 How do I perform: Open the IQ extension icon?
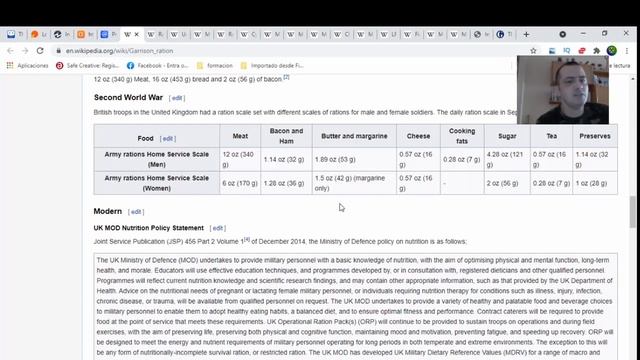(x=567, y=51)
